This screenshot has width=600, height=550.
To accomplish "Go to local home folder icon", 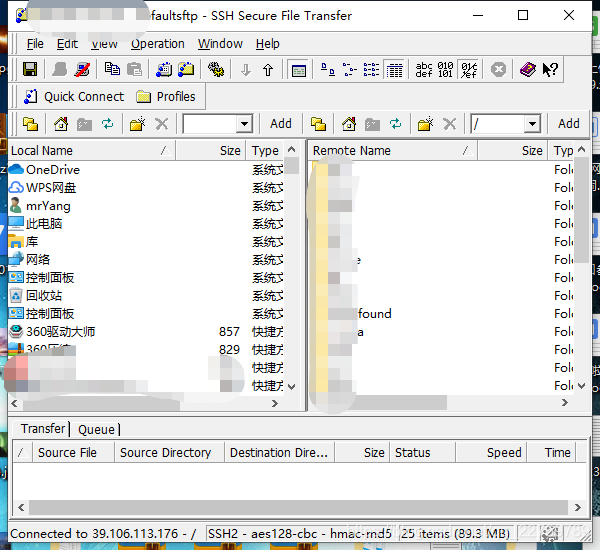I will click(x=61, y=124).
